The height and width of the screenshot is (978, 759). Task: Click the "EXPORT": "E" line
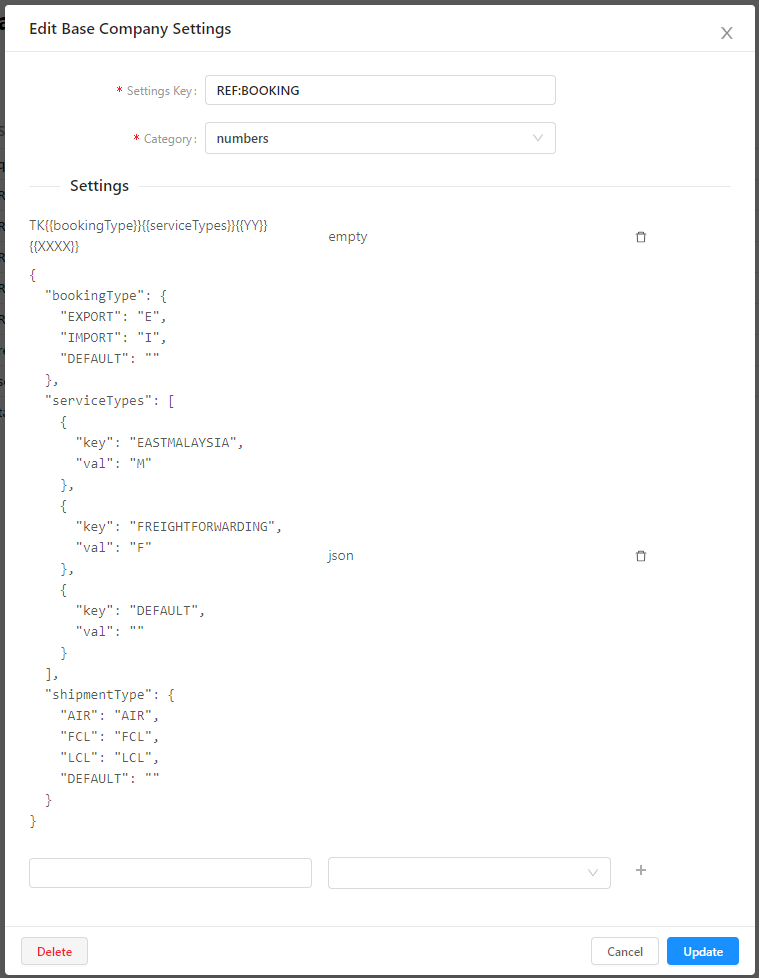[x=113, y=317]
